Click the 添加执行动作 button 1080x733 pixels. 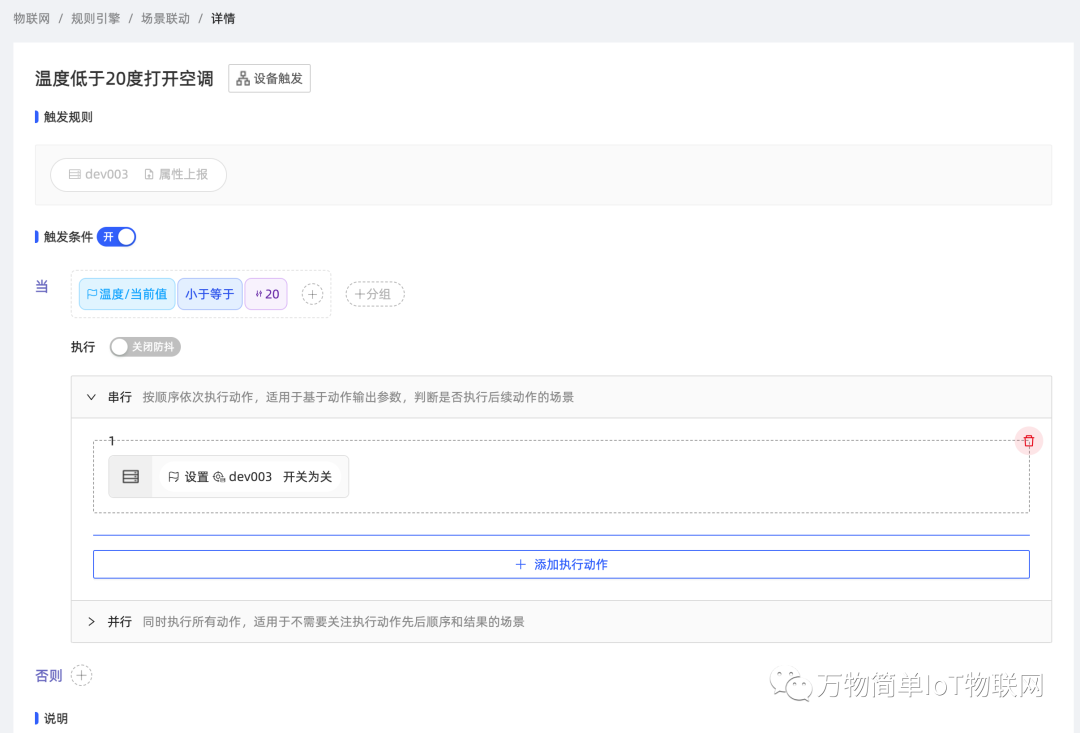(x=561, y=564)
